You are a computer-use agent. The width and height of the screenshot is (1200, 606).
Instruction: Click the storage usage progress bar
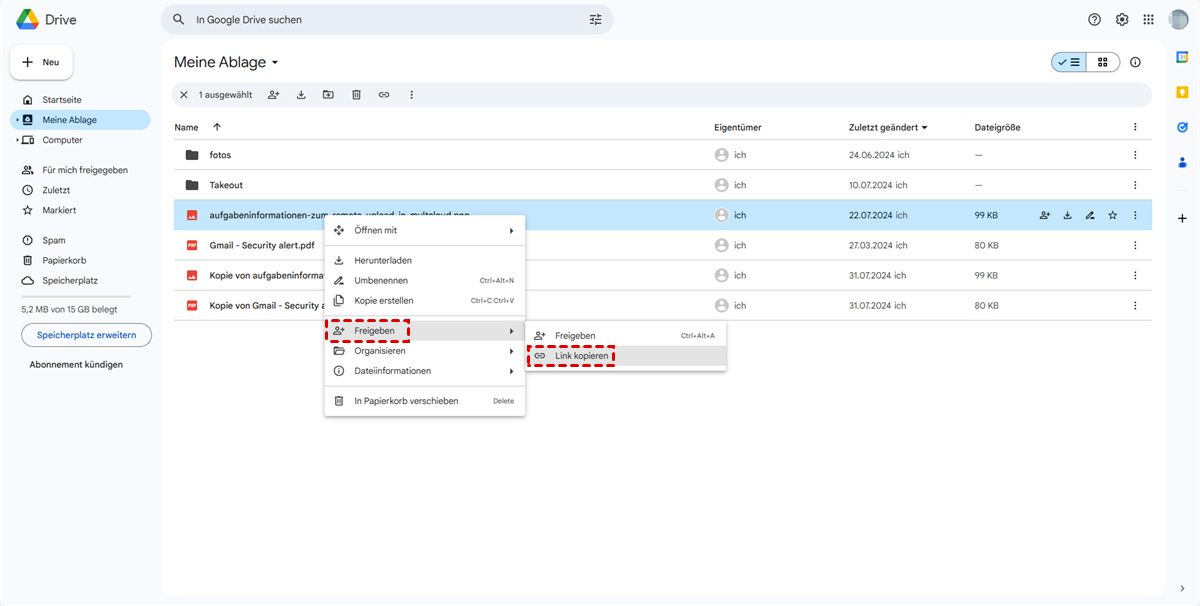tap(76, 297)
